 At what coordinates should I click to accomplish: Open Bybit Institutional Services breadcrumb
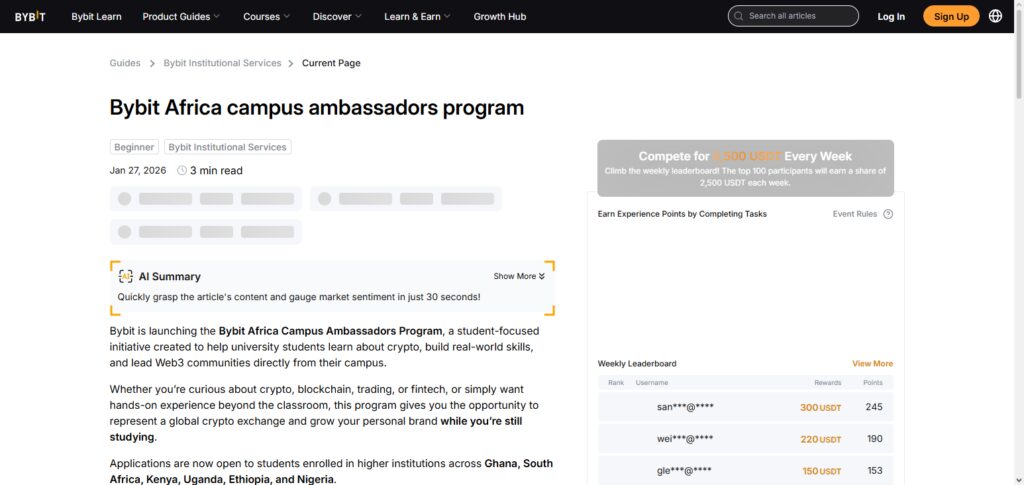[222, 63]
